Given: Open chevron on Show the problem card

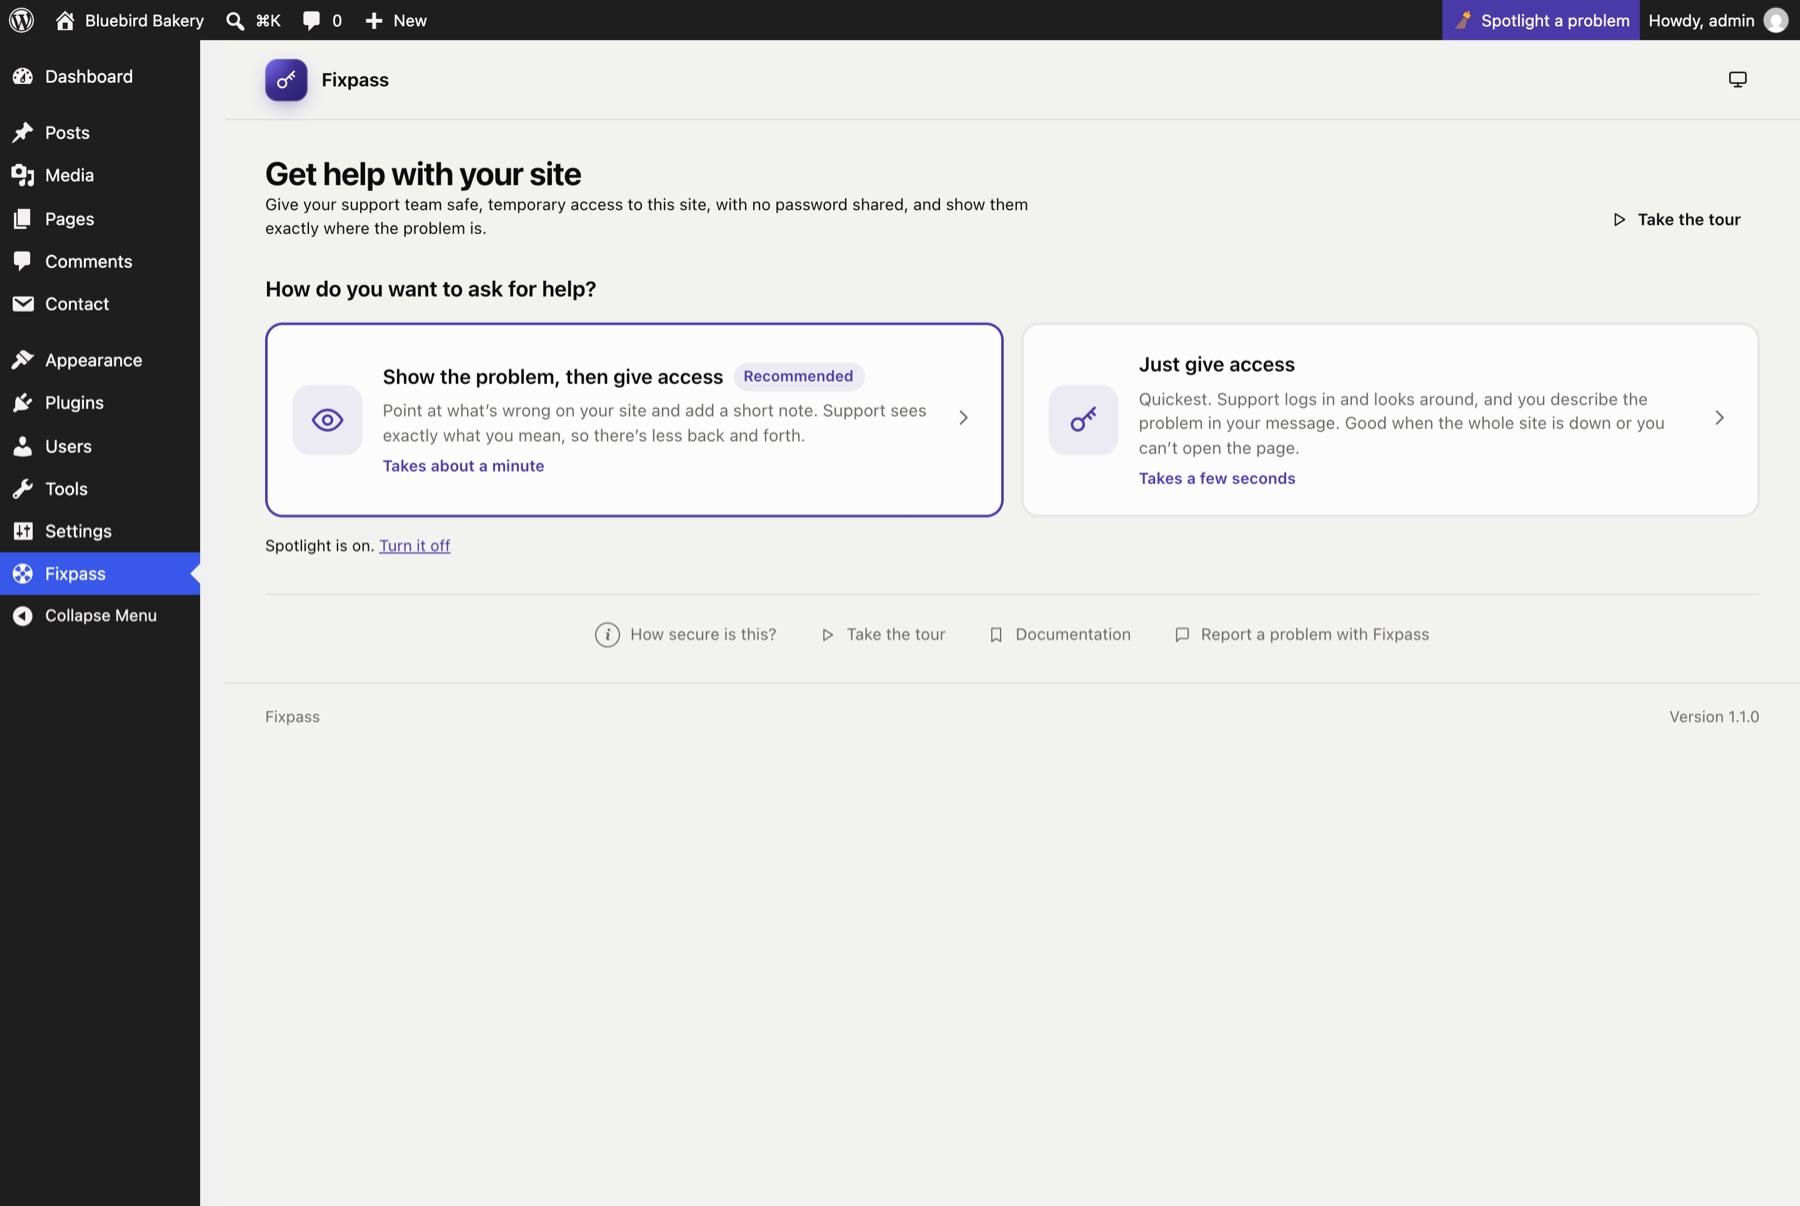Looking at the screenshot, I should click(963, 418).
